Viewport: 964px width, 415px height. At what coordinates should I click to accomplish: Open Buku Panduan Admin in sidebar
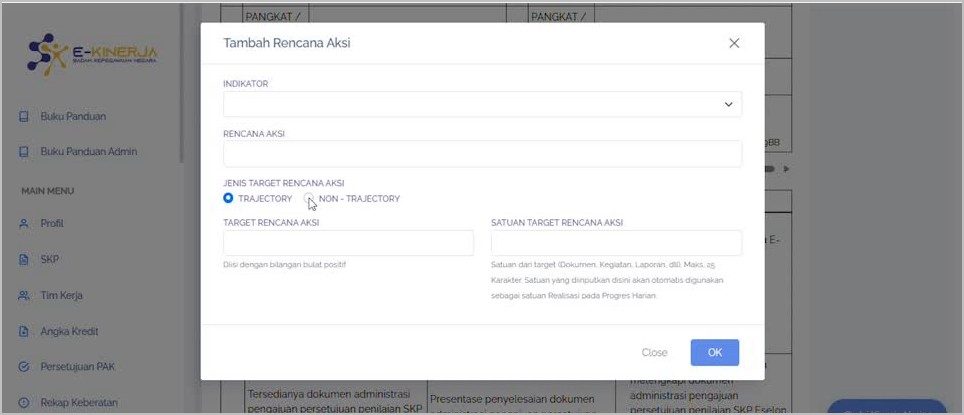[x=89, y=151]
